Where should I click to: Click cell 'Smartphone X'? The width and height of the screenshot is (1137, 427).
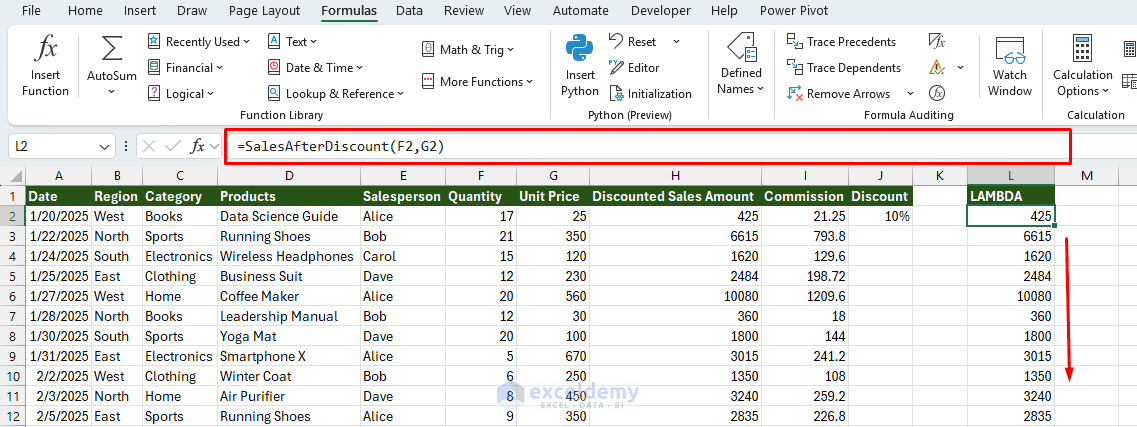289,356
